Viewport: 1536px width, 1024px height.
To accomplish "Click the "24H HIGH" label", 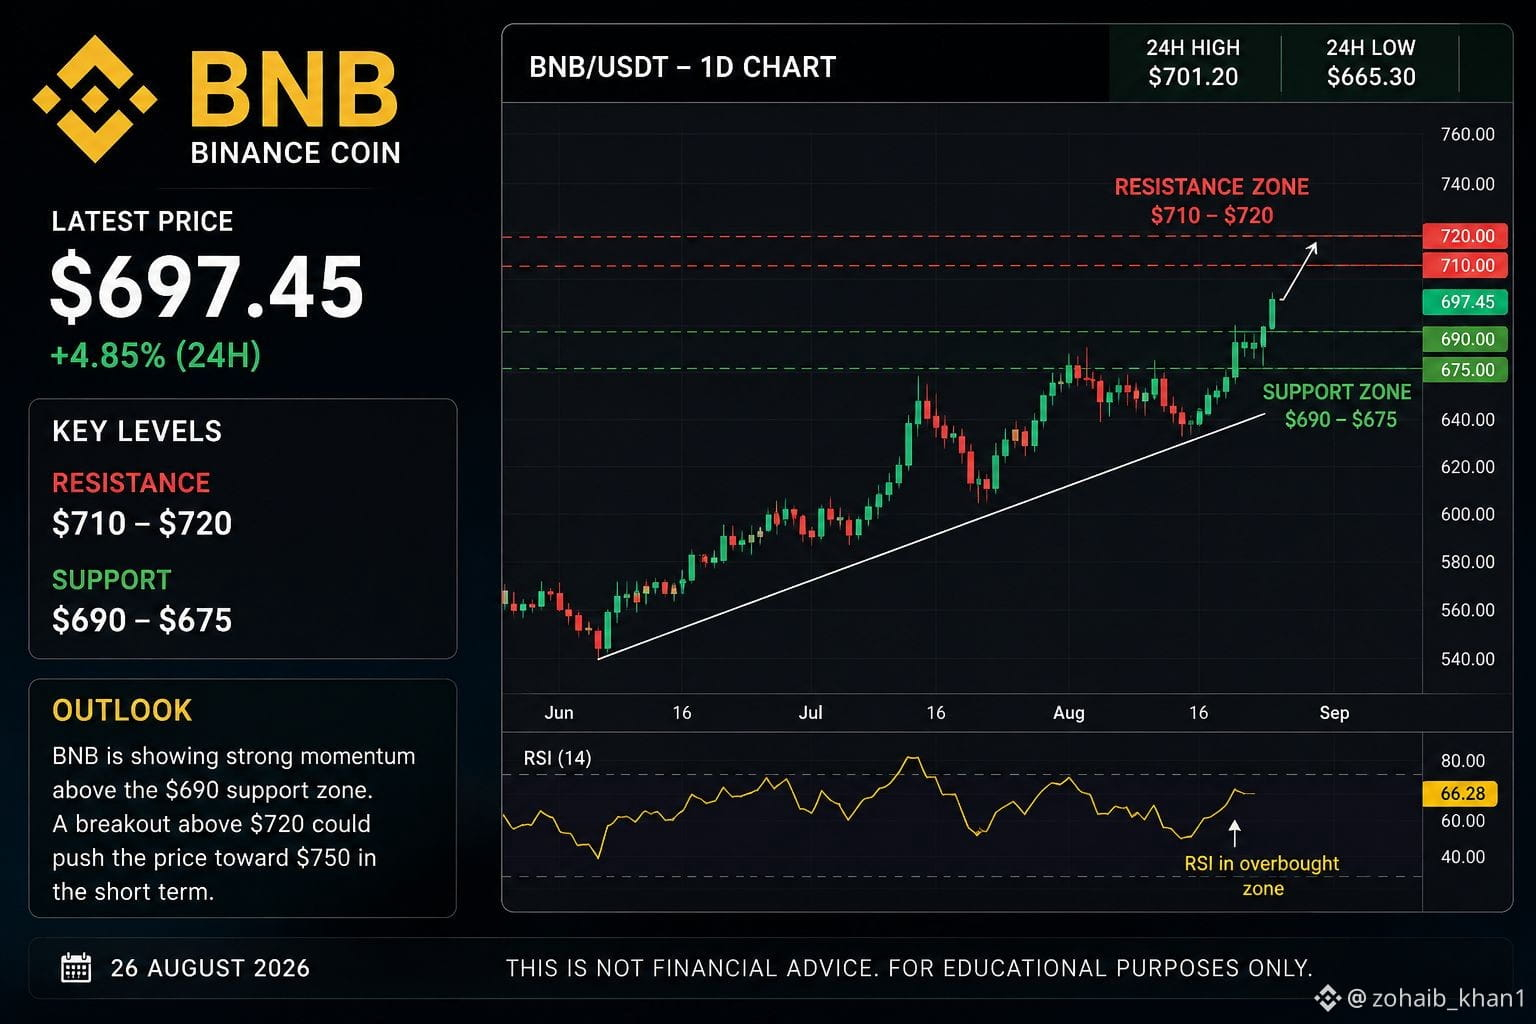I will (1193, 47).
